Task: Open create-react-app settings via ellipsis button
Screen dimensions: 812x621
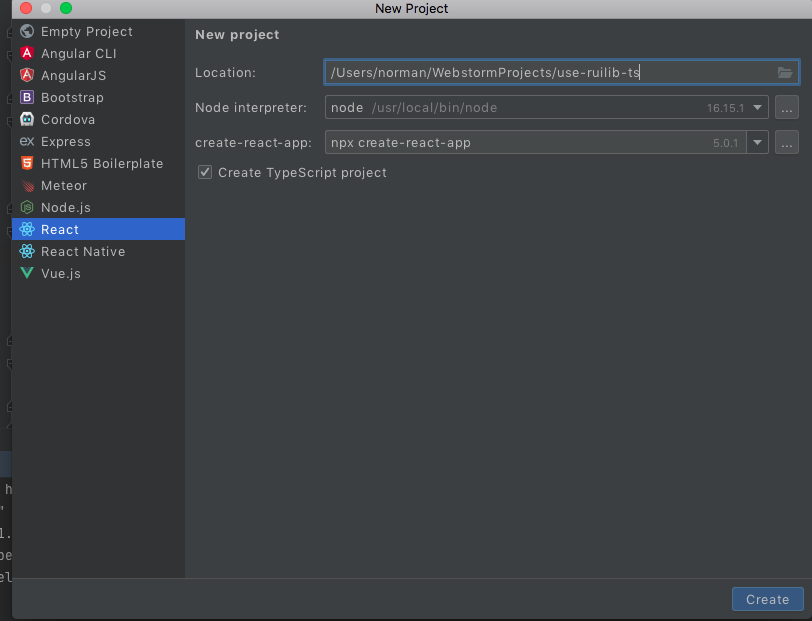Action: (787, 142)
